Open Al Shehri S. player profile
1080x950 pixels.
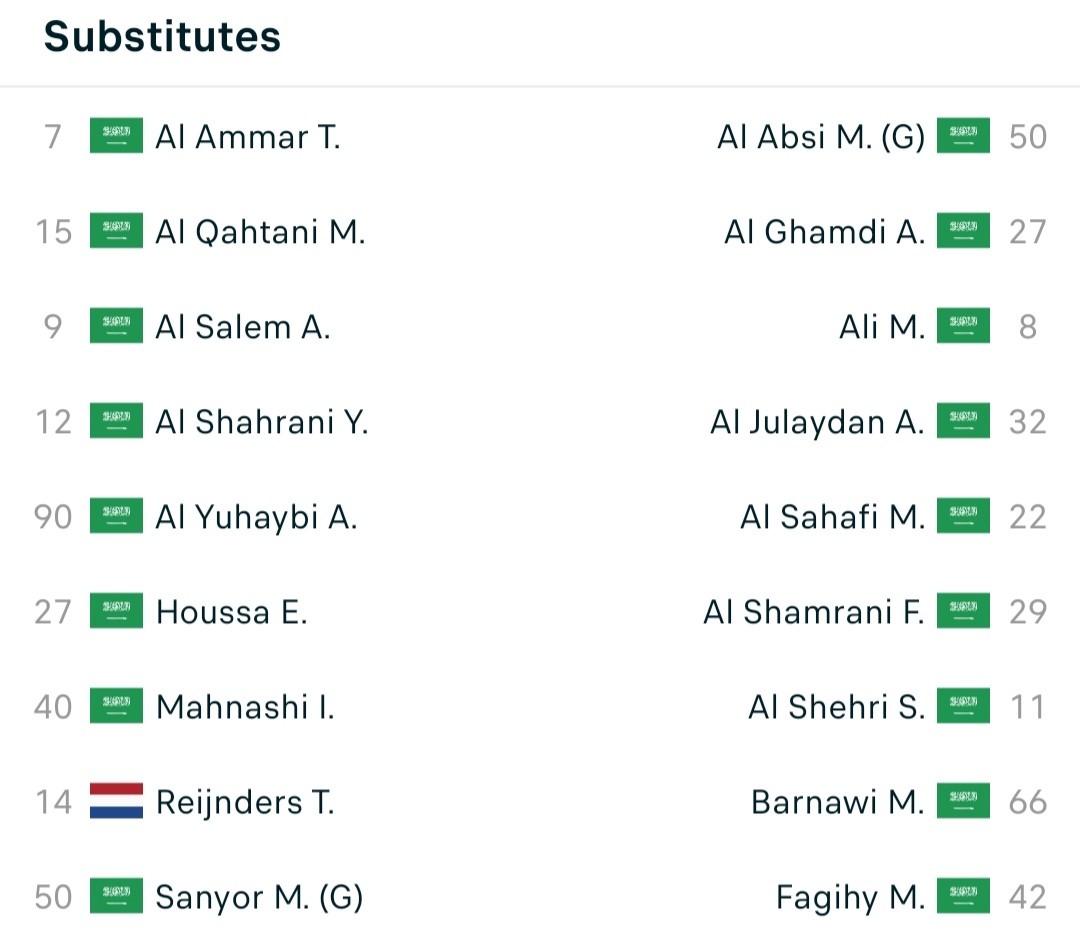tap(836, 707)
